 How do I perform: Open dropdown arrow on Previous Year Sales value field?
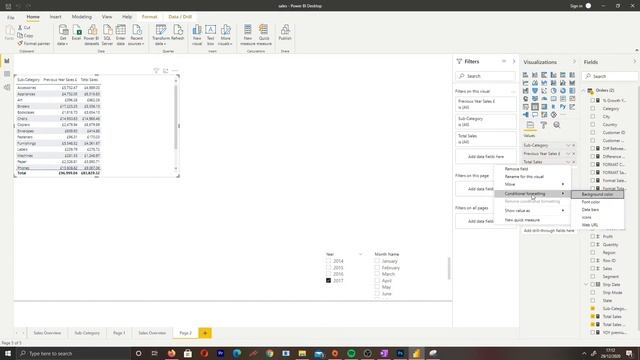coord(568,153)
